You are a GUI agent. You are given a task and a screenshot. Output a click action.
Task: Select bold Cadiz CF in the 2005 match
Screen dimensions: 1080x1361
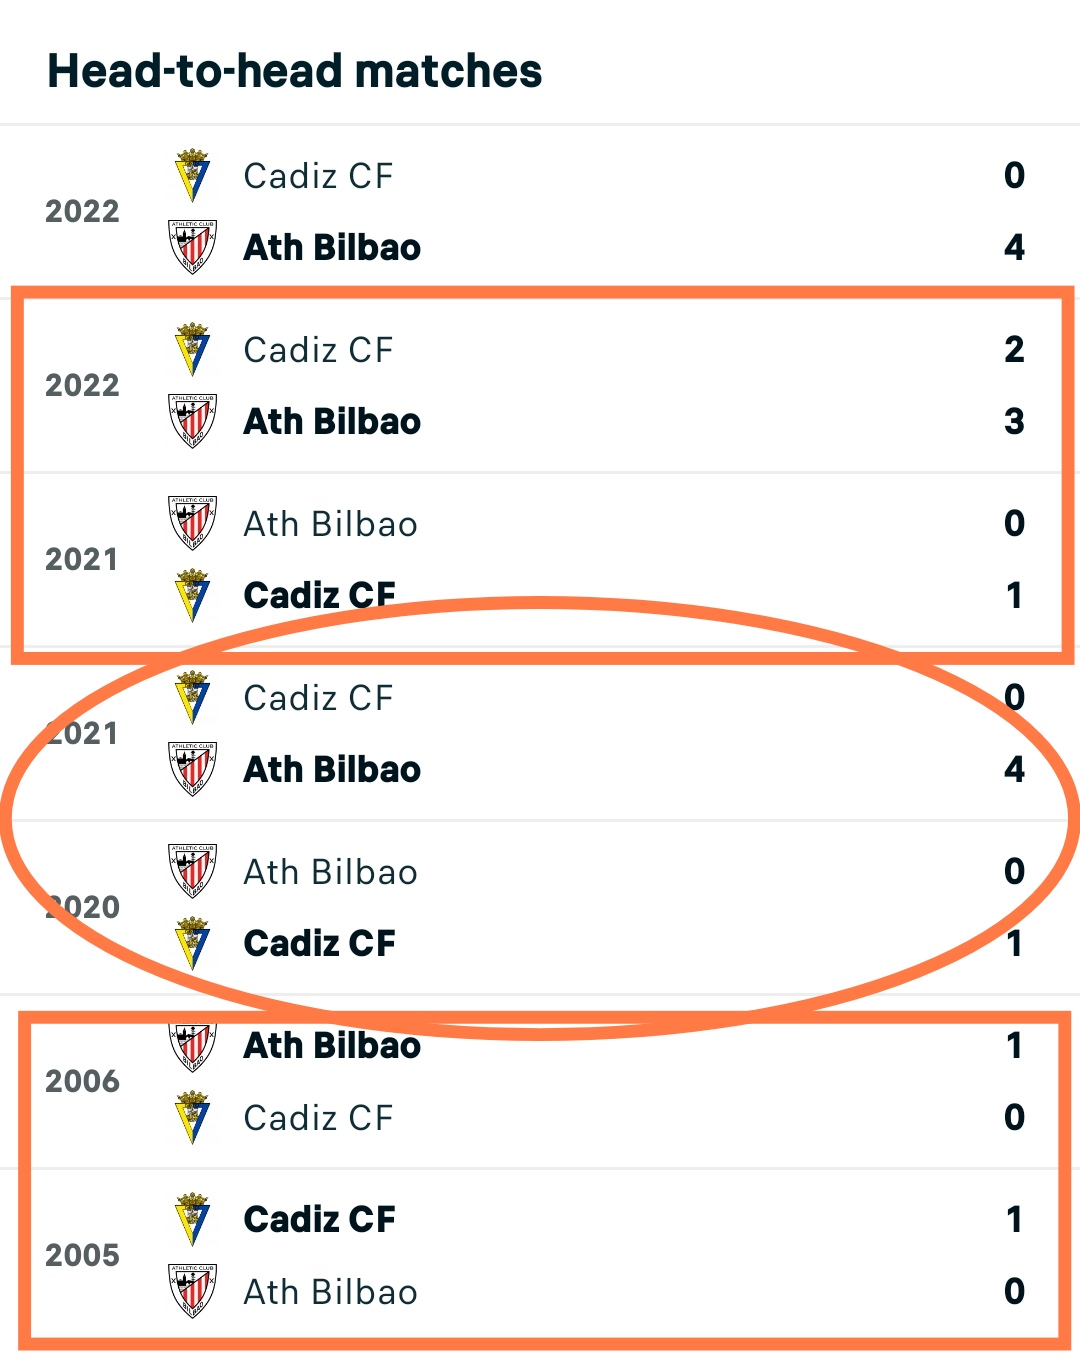pyautogui.click(x=320, y=1219)
